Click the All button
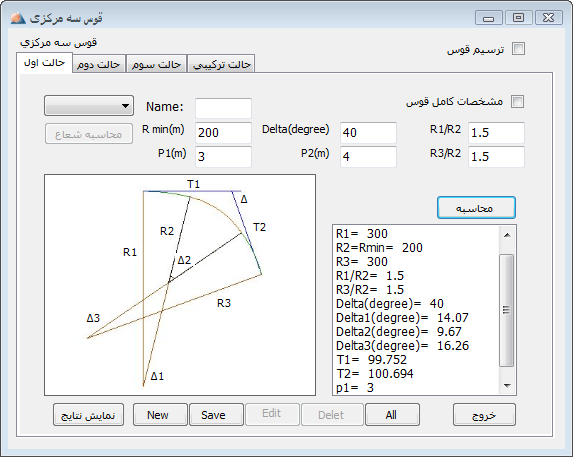The image size is (573, 457). (392, 415)
